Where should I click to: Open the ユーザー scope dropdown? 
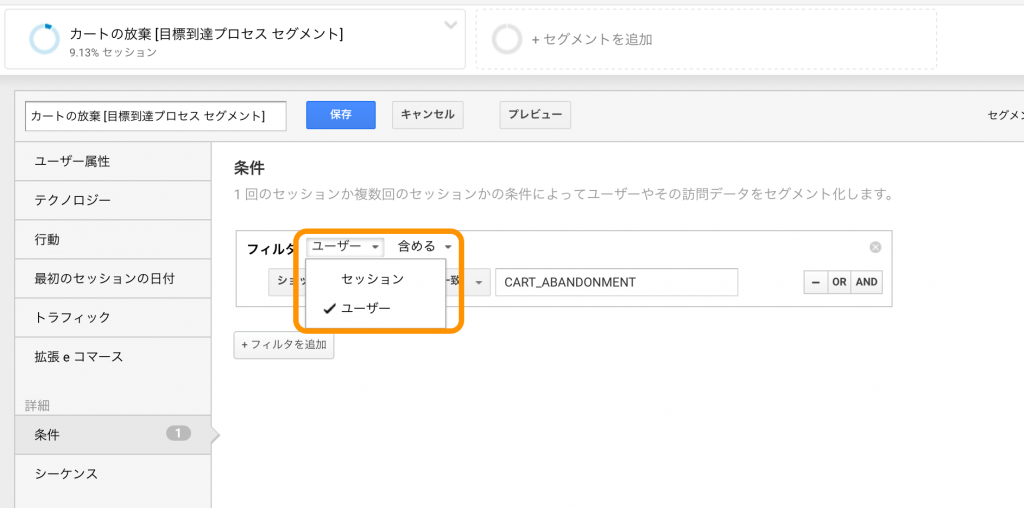(x=345, y=247)
